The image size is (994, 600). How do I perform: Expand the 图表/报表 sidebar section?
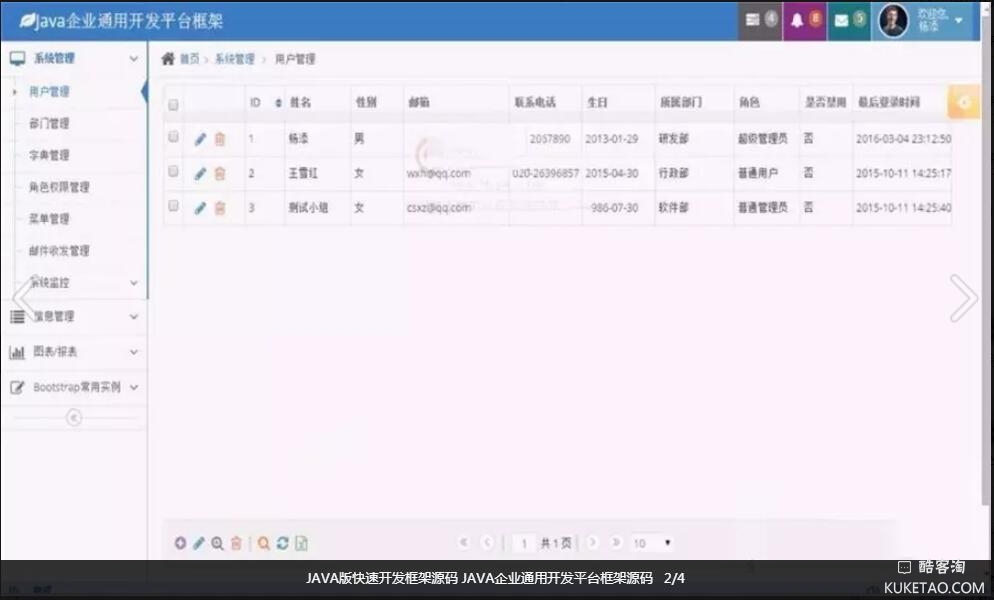(x=74, y=352)
